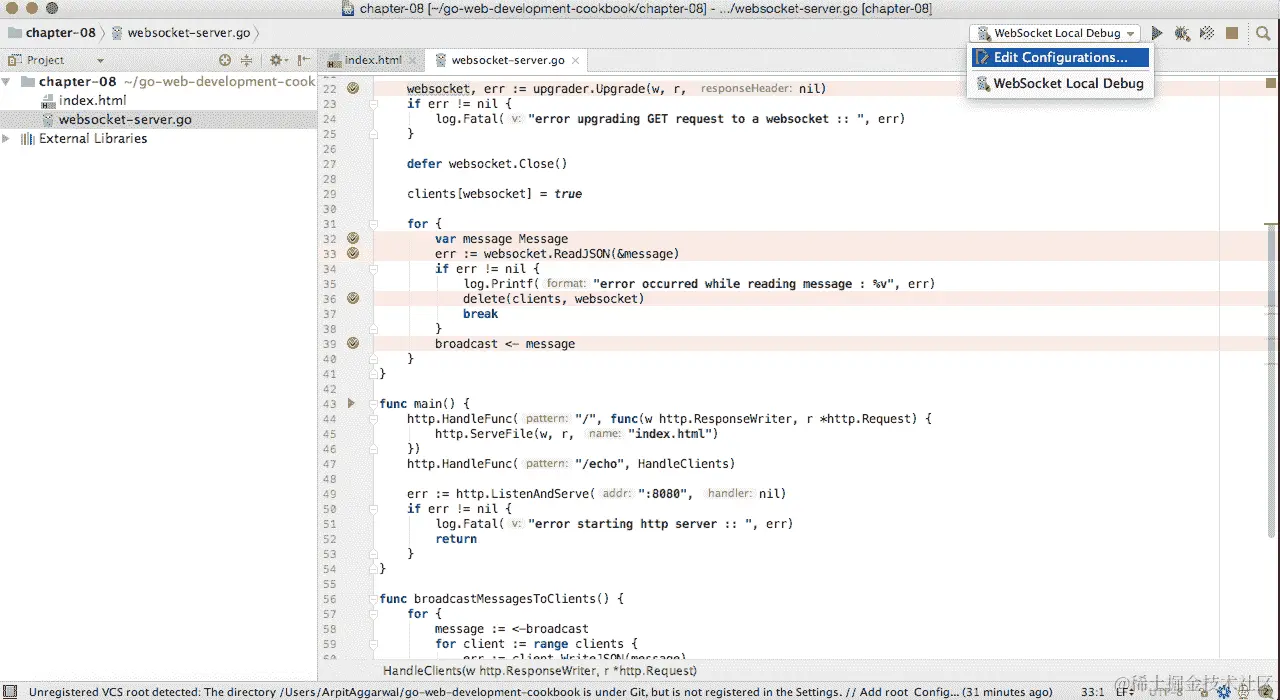Run the WebSocket Local Debug configuration
Viewport: 1280px width, 700px height.
coord(1157,33)
